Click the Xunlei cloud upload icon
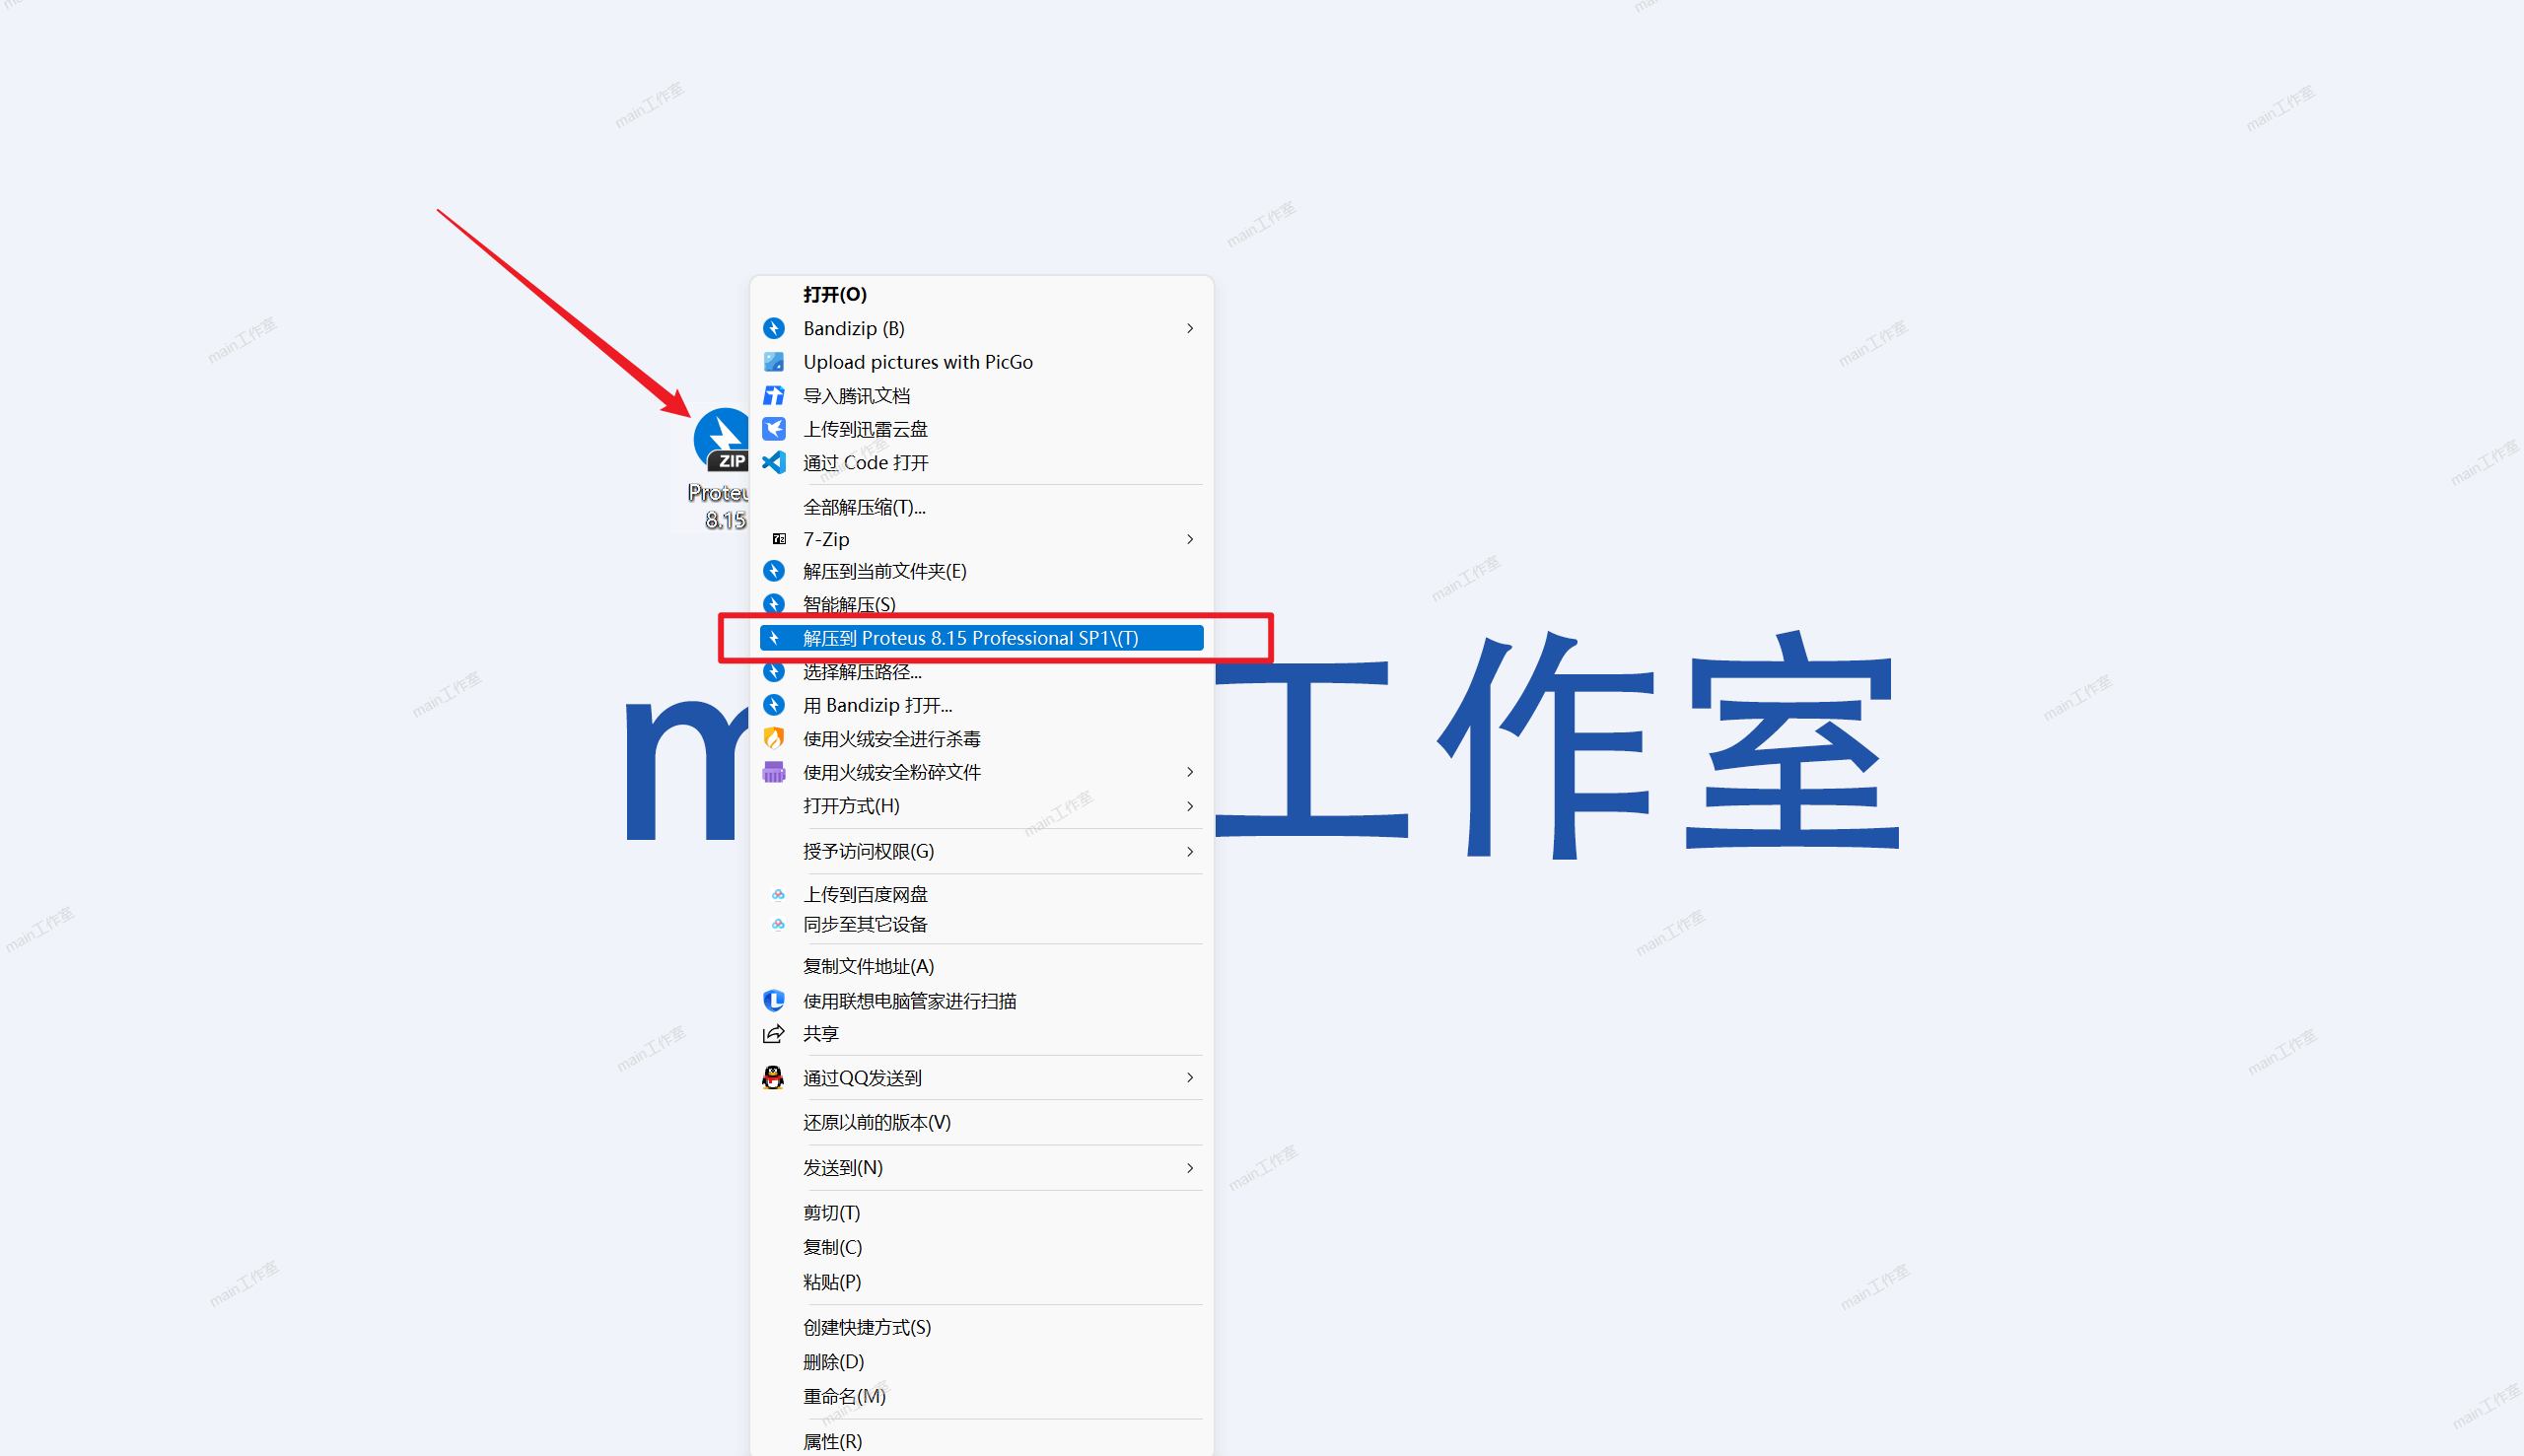Viewport: 2524px width, 1456px height. (x=774, y=429)
